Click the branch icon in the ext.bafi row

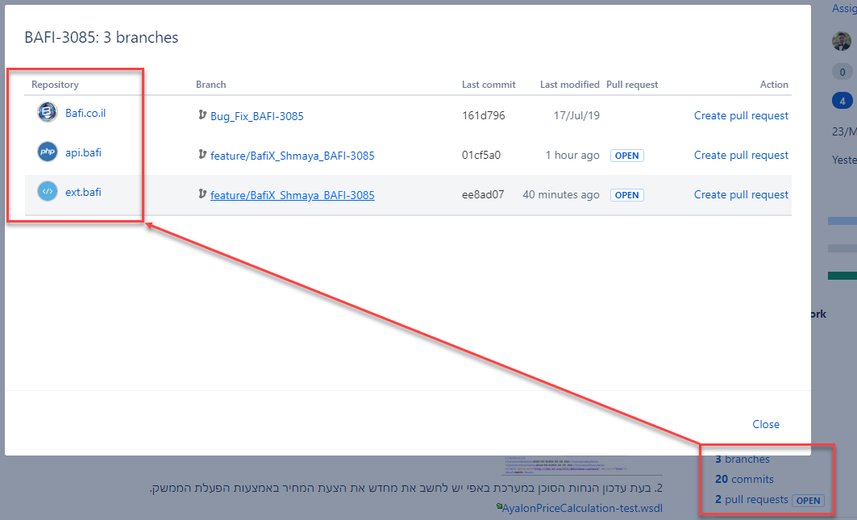(x=202, y=194)
